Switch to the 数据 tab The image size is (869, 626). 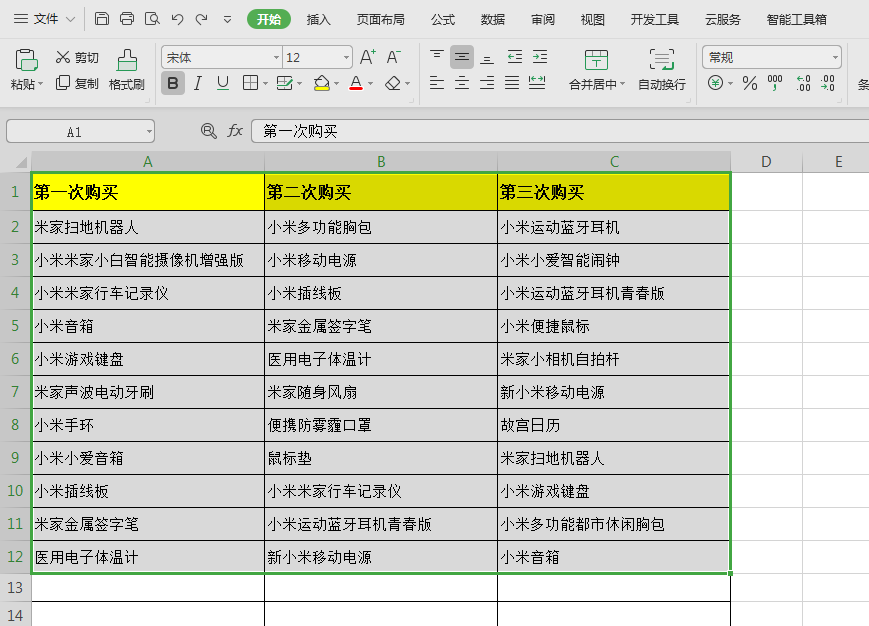point(493,19)
